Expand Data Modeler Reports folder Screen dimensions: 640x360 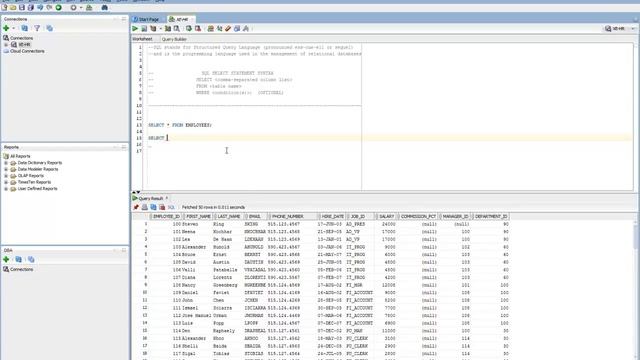pos(6,169)
